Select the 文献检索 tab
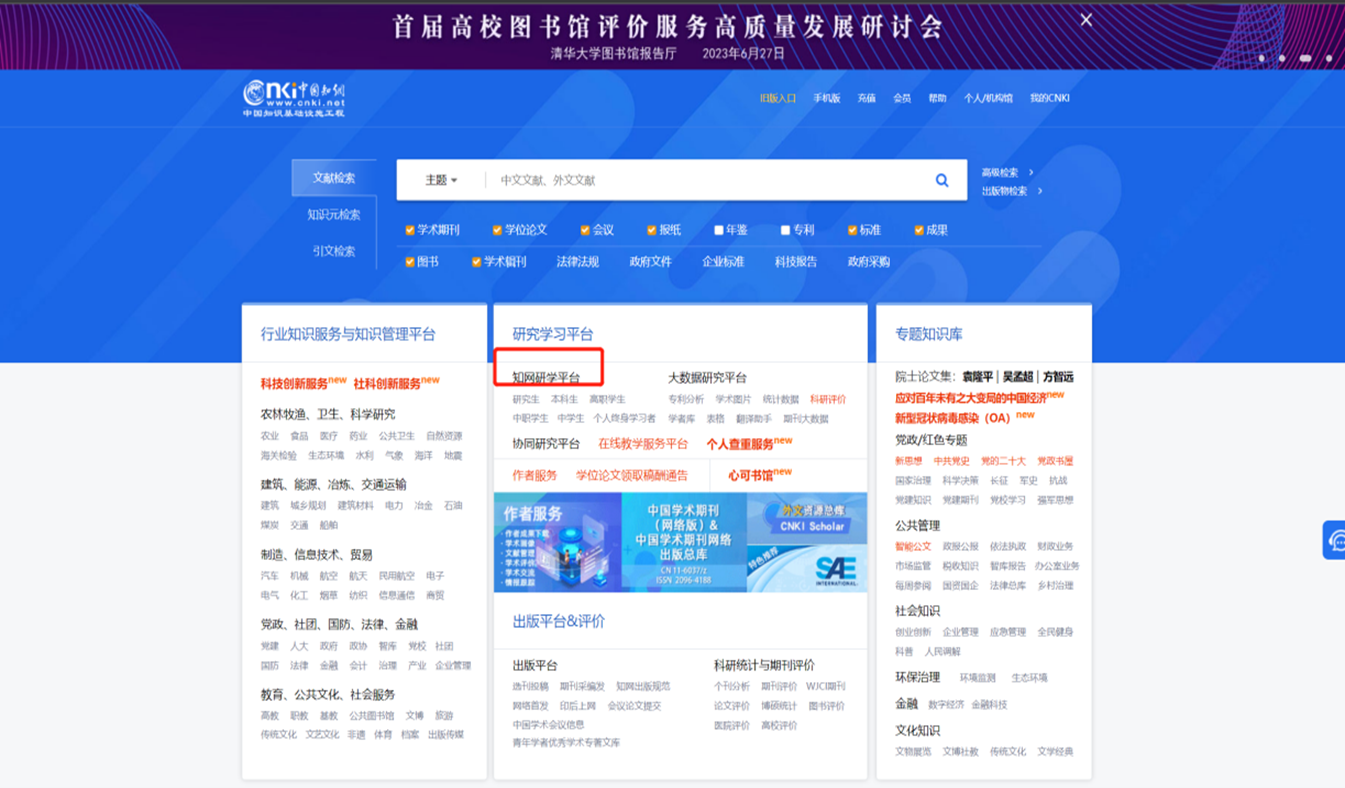This screenshot has width=1345, height=788. tap(334, 178)
